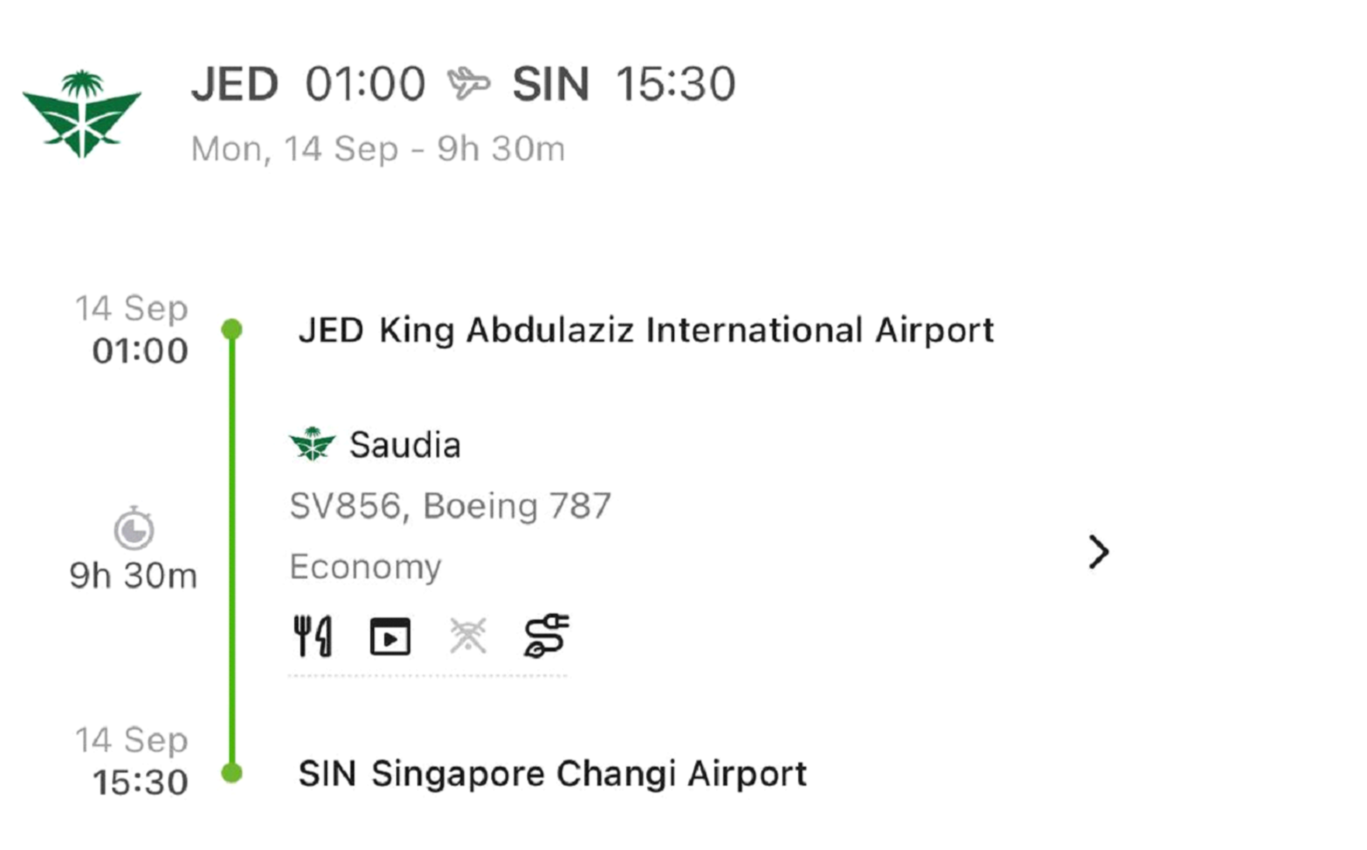
Task: Click the header departure time 01:00
Action: 365,84
